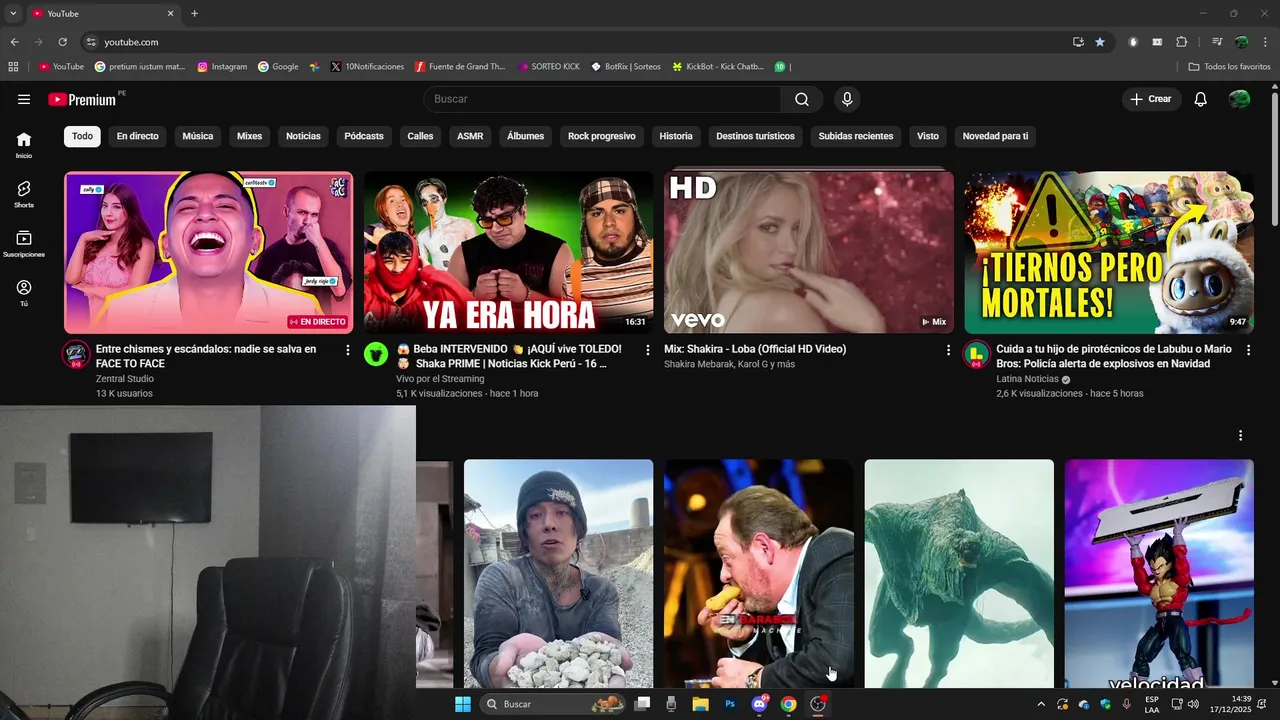Viewport: 1280px width, 720px height.
Task: Open the notifications bell
Action: pyautogui.click(x=1201, y=99)
